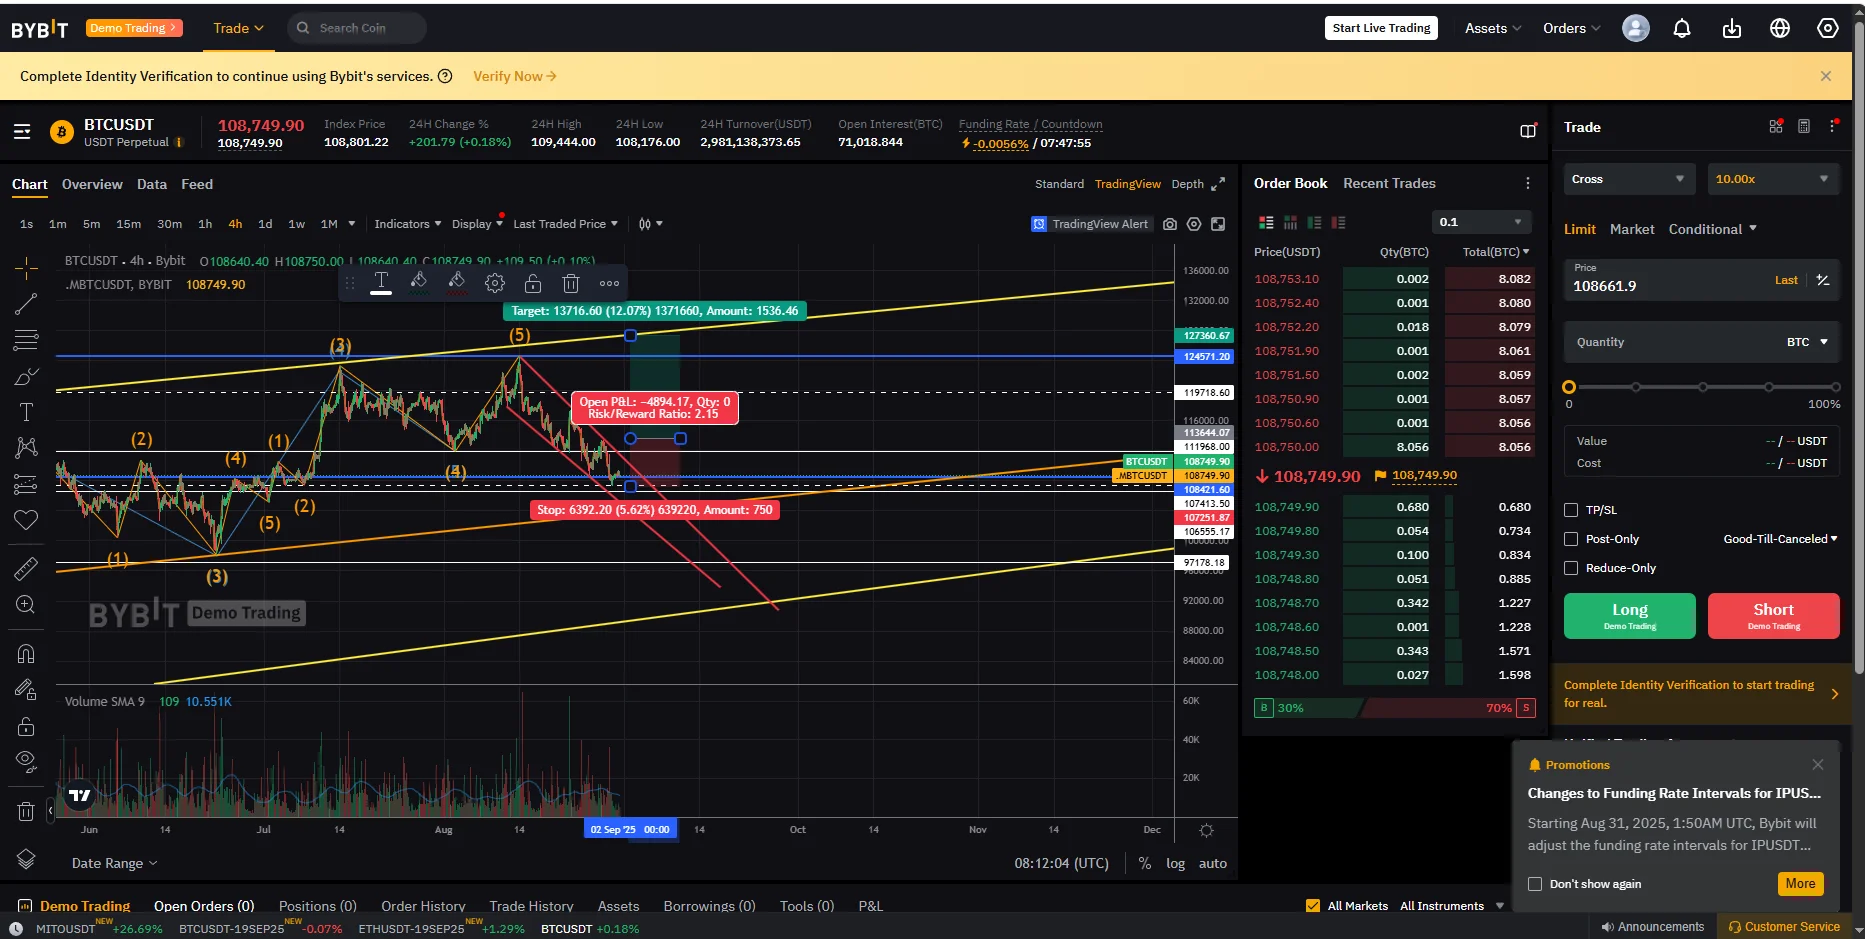The width and height of the screenshot is (1865, 939).
Task: Expand the Assets dropdown in the header
Action: pos(1493,28)
